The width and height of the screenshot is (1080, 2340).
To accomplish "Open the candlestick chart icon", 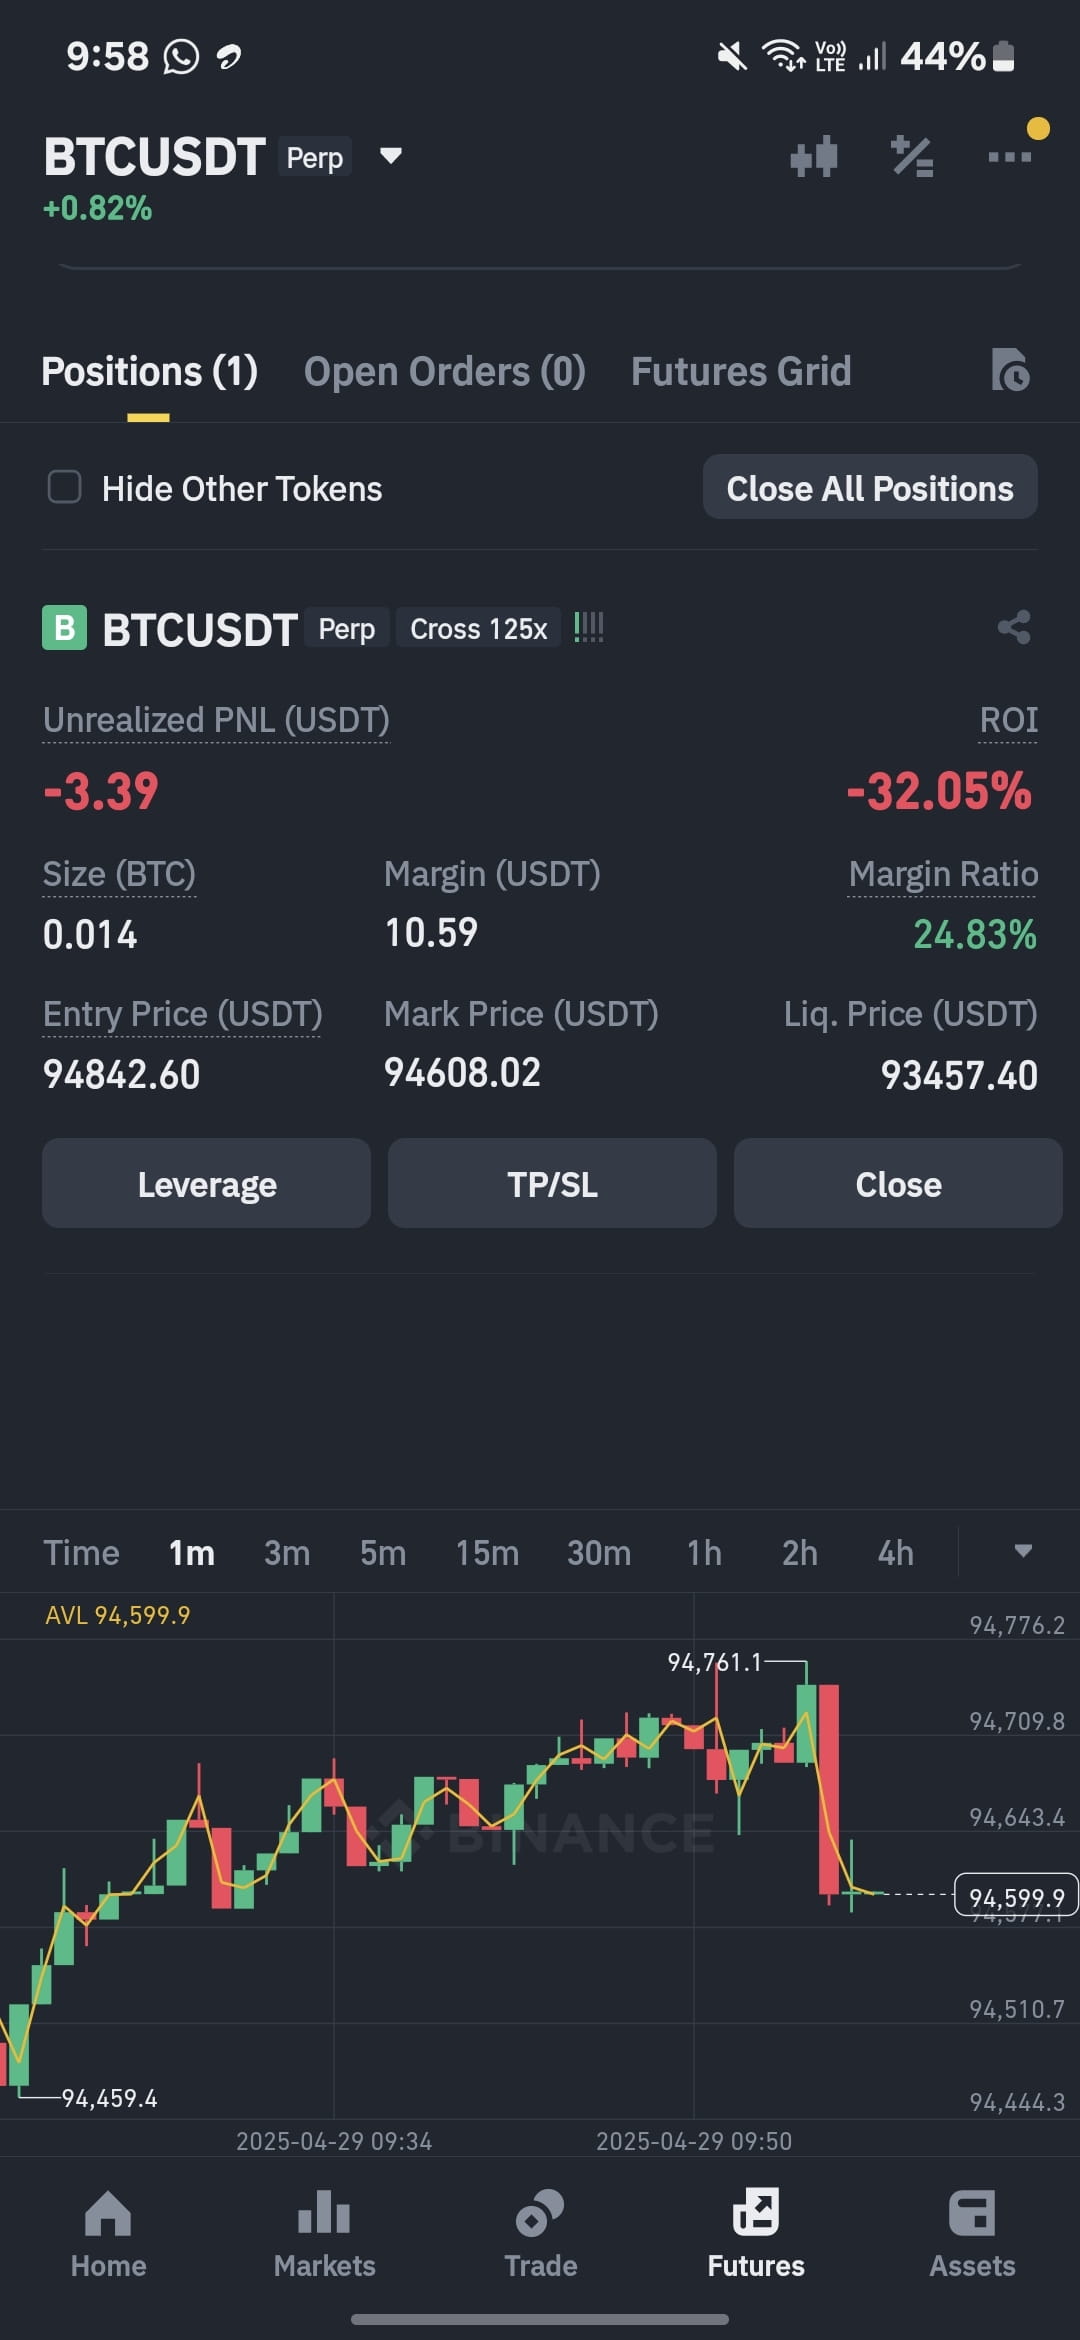I will [814, 157].
